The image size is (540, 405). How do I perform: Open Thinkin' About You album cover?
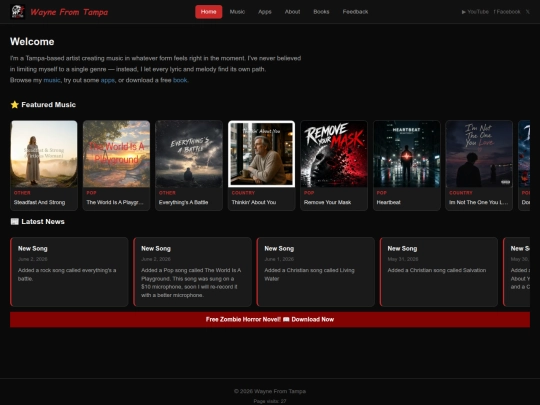261,154
